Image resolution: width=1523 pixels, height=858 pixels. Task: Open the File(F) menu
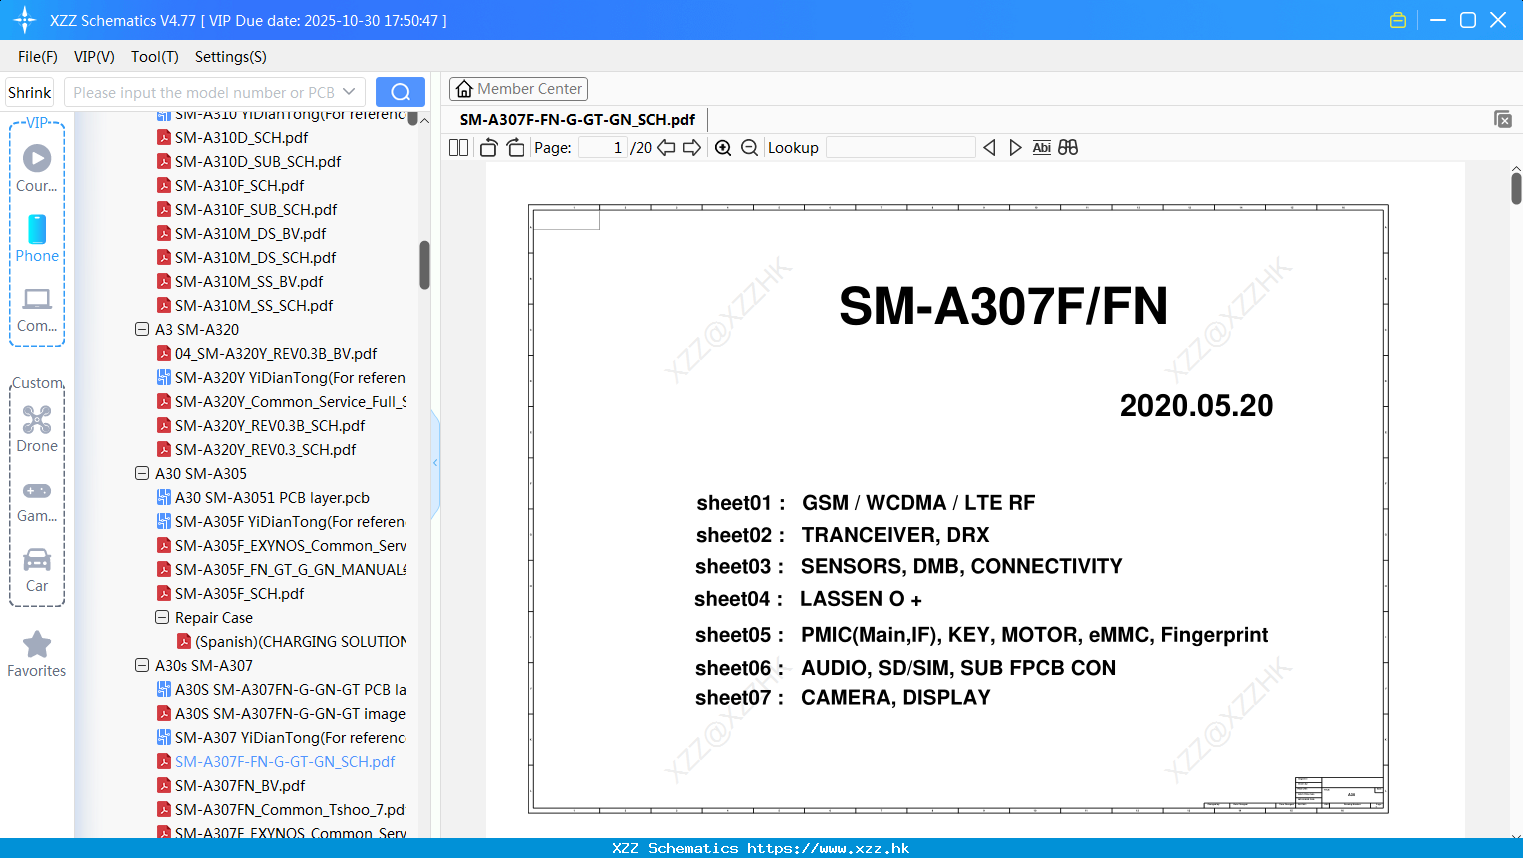(38, 57)
